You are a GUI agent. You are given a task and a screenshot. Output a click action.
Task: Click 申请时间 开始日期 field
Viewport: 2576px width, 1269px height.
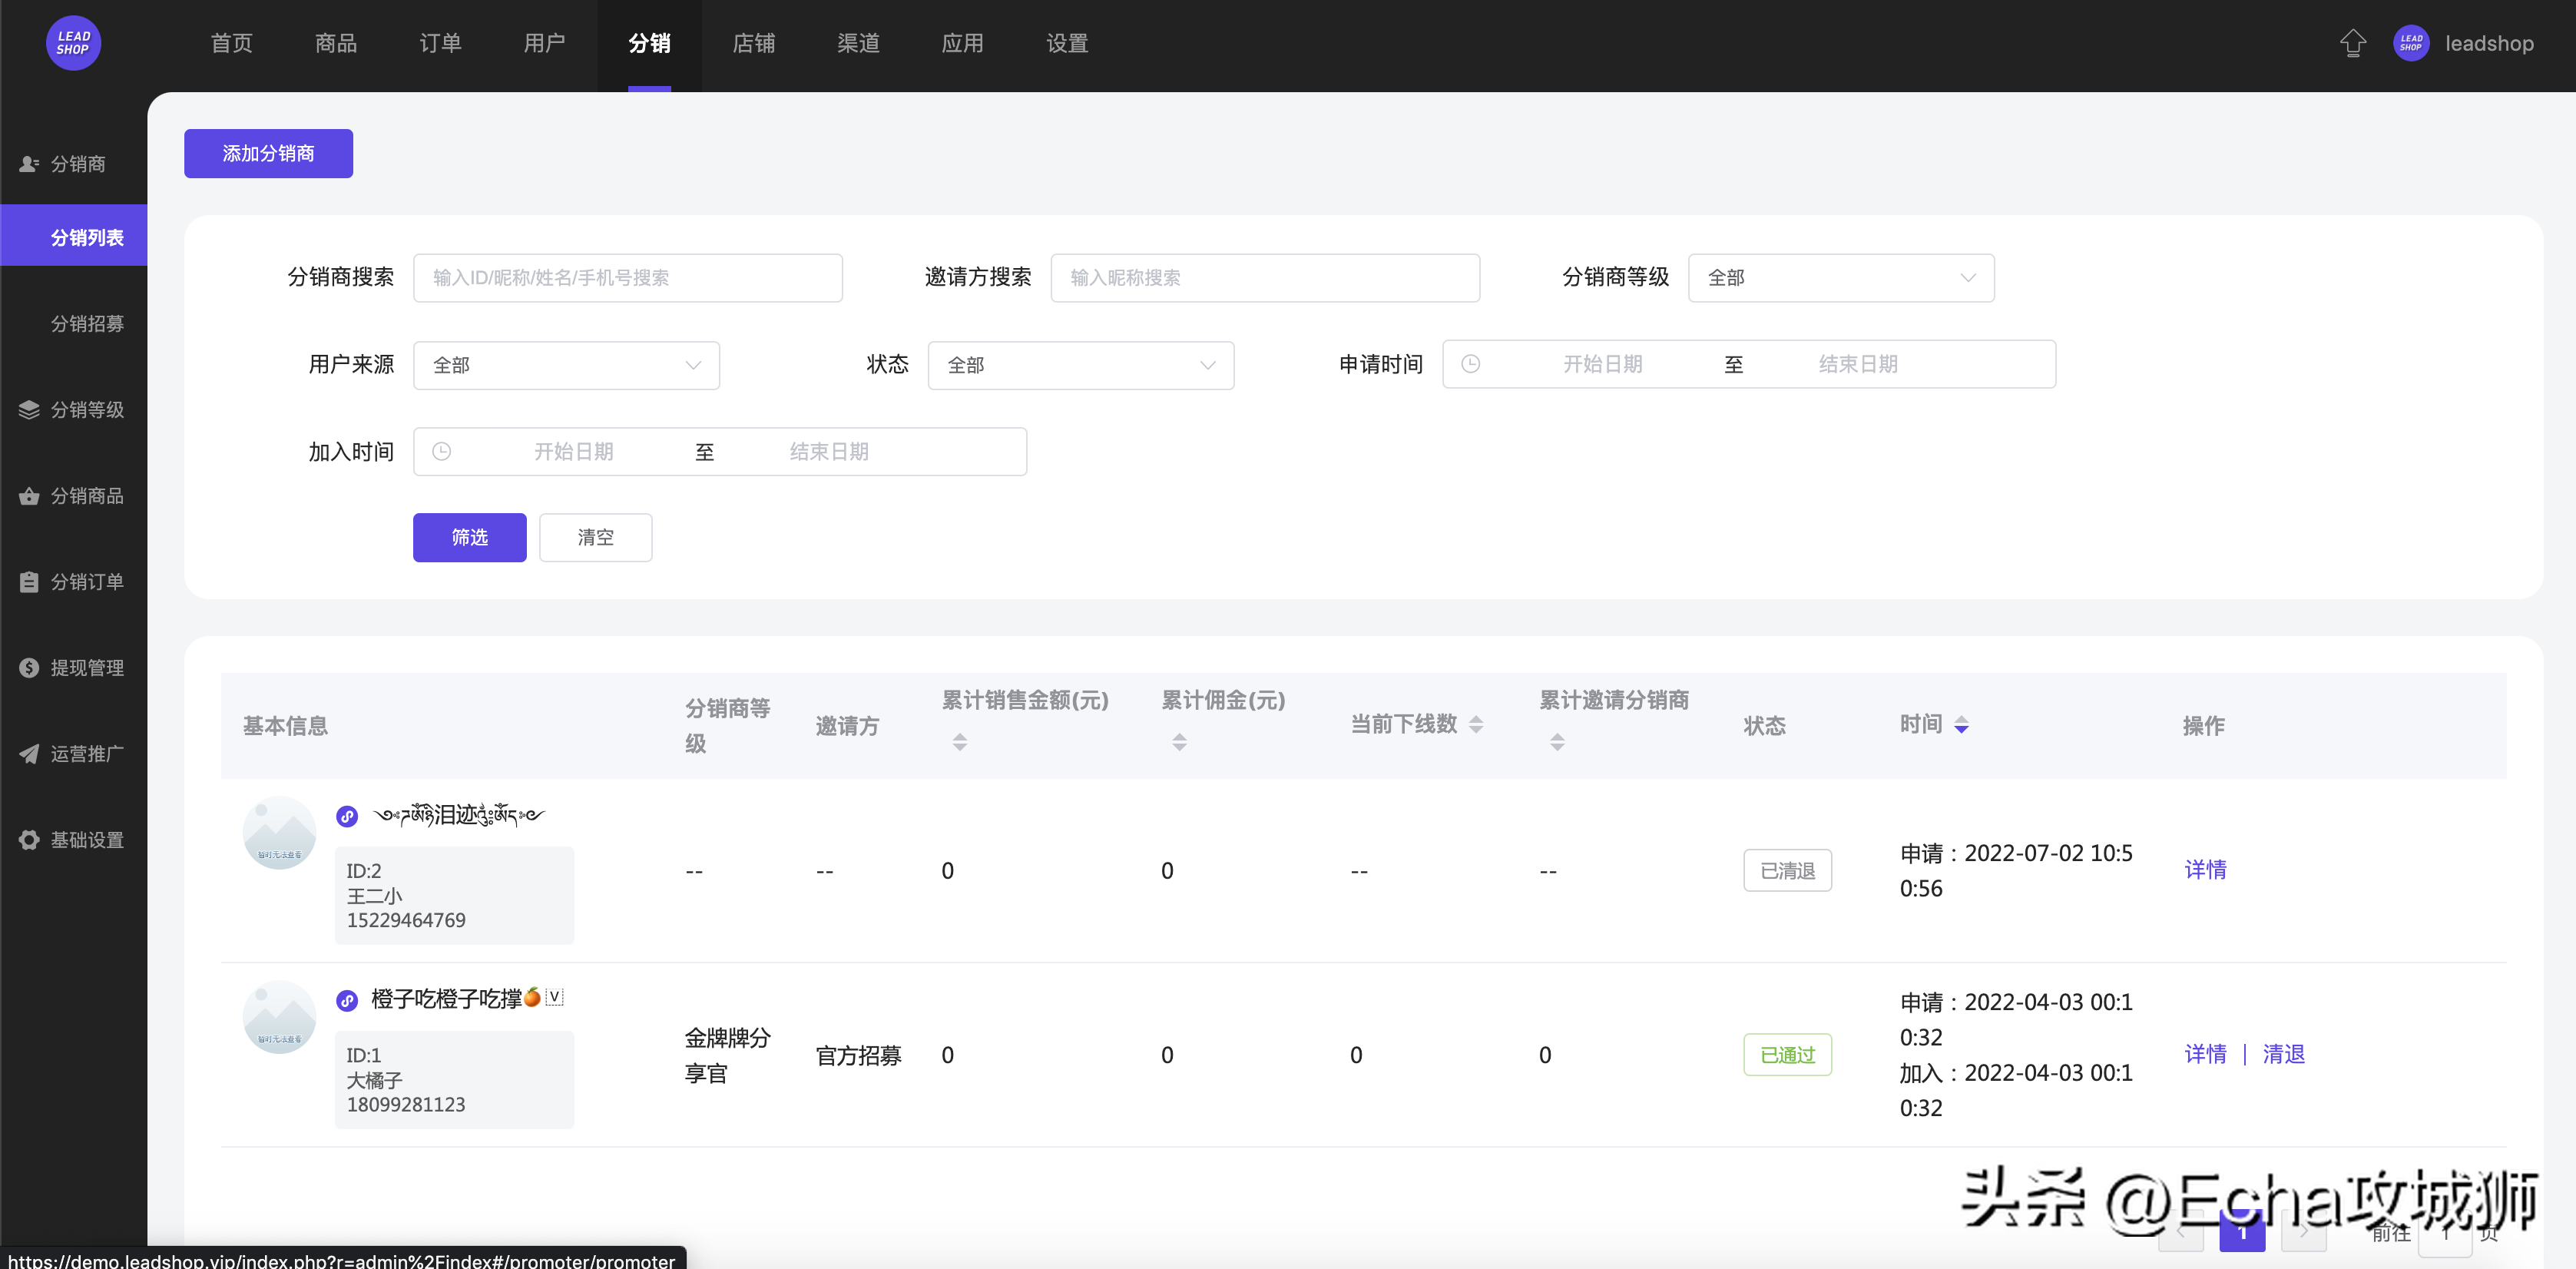(1603, 364)
